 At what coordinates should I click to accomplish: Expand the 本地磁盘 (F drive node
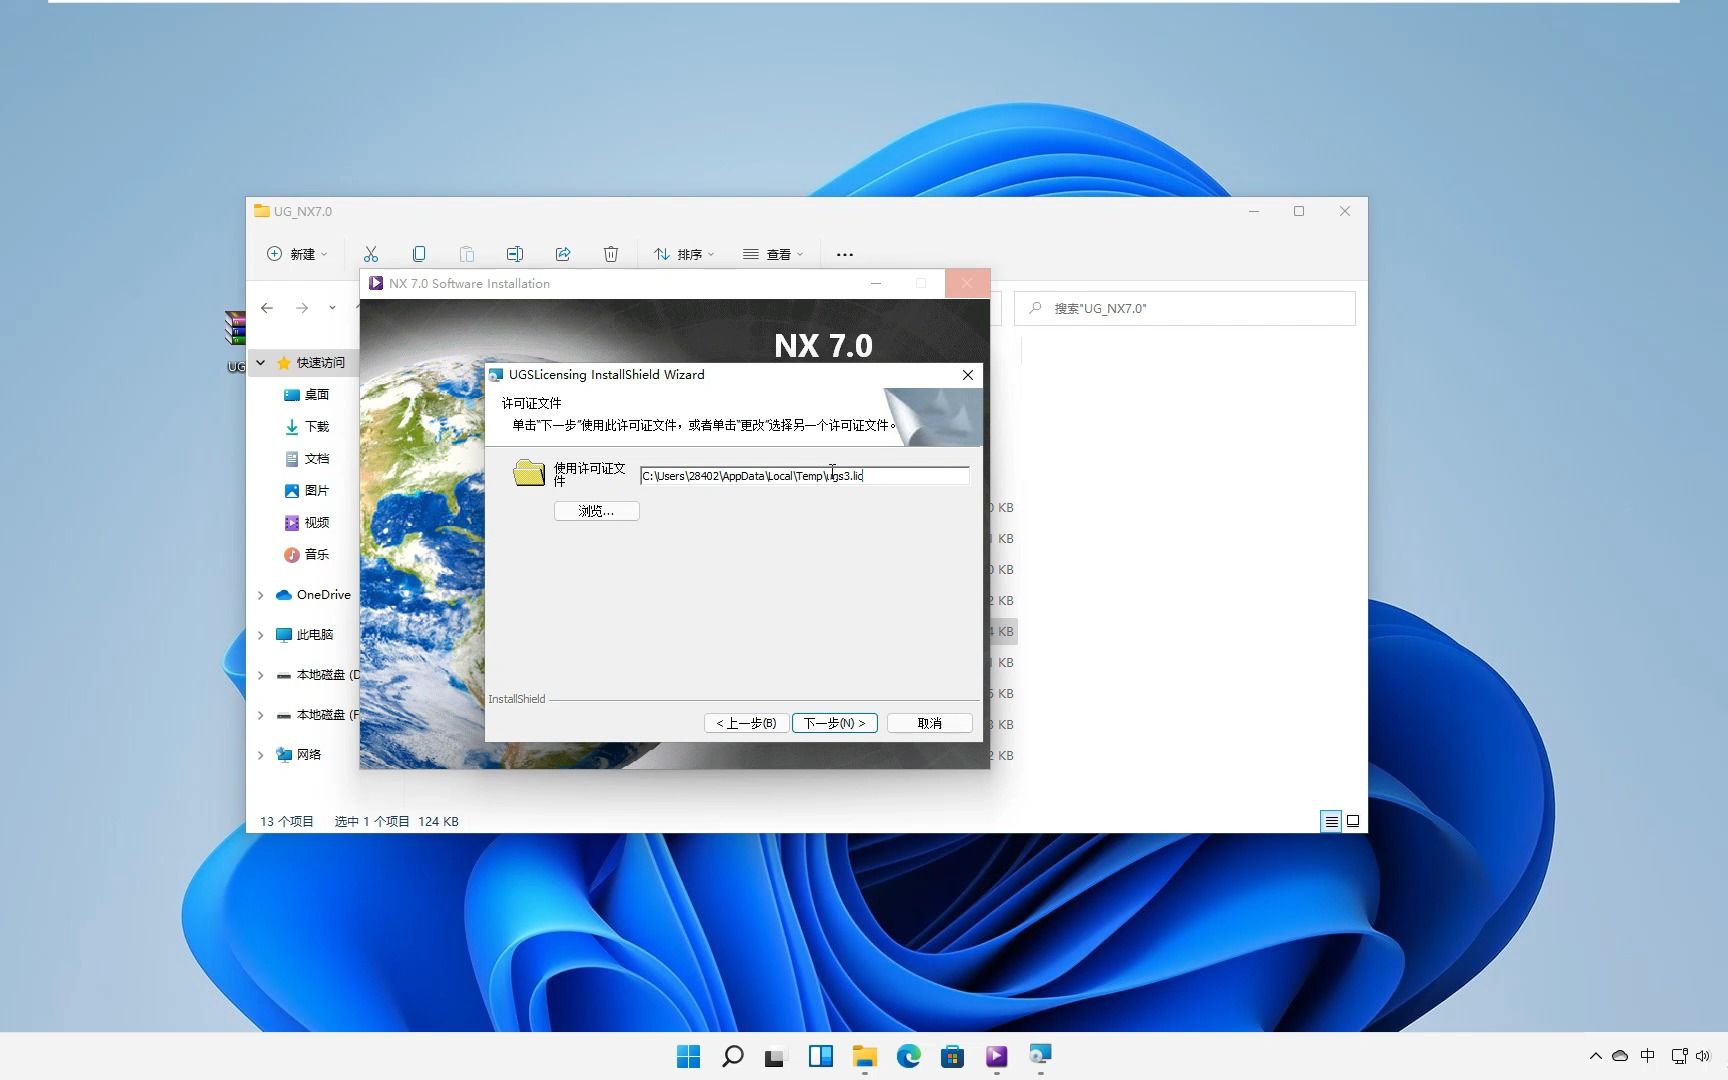click(x=261, y=715)
